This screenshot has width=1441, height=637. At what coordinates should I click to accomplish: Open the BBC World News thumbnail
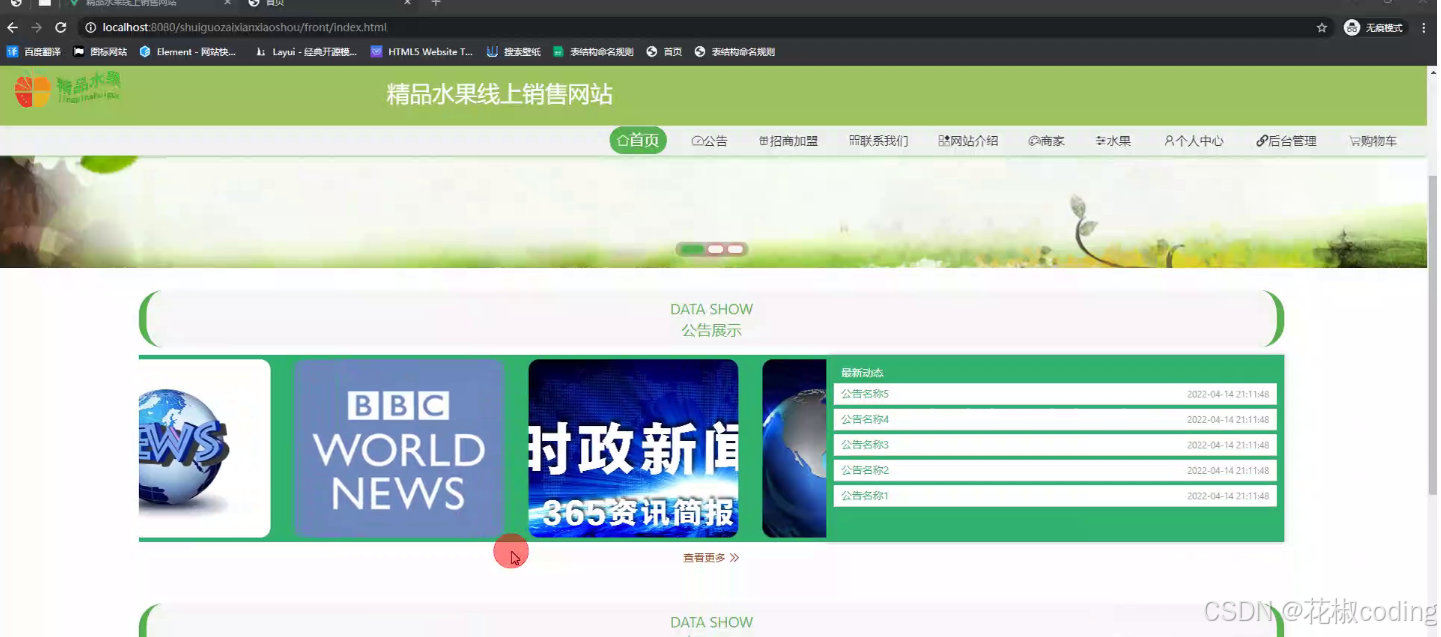pyautogui.click(x=399, y=448)
